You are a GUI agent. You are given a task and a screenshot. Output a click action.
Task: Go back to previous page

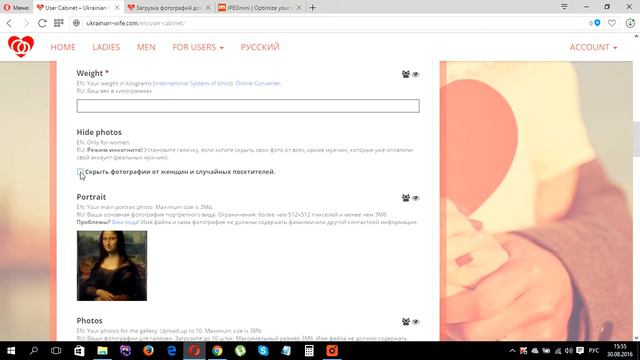9,23
